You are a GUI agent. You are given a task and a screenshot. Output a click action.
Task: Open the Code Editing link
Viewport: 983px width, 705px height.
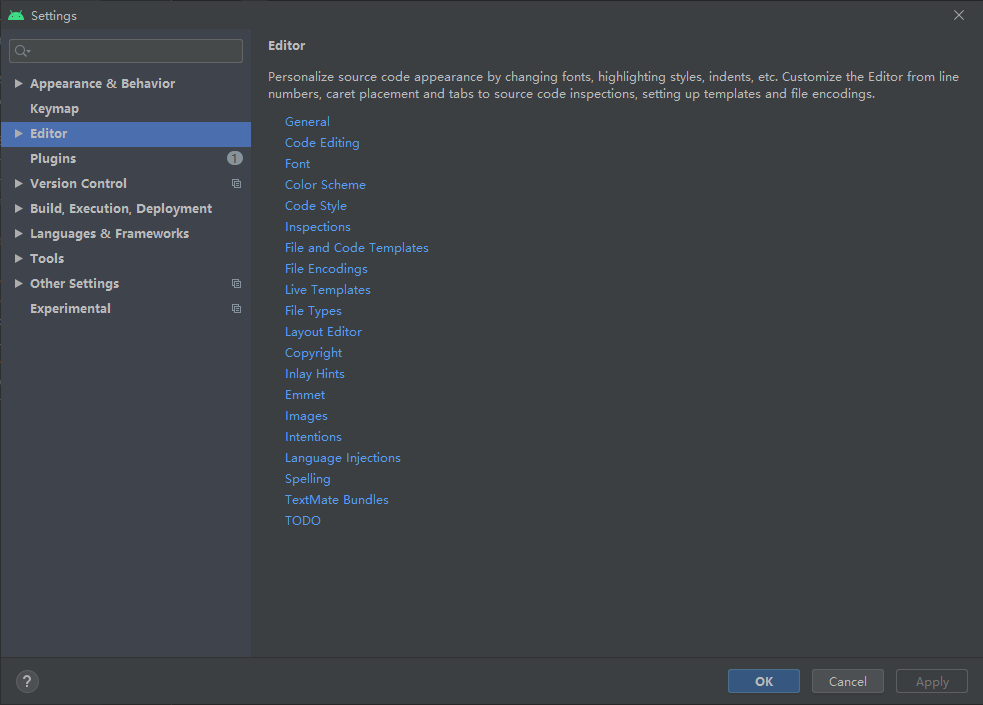pos(322,143)
